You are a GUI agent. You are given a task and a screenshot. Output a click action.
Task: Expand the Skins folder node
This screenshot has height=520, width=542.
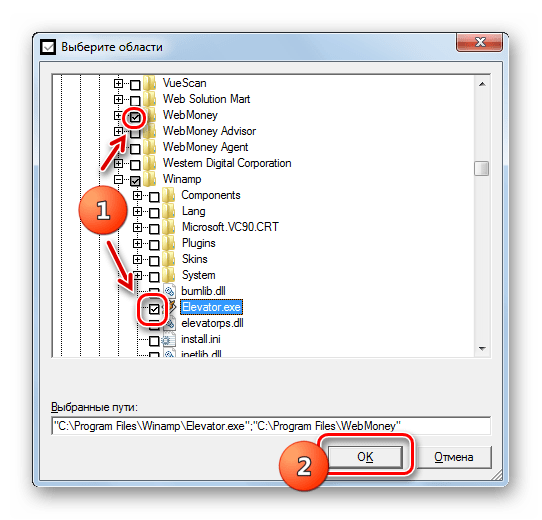point(138,259)
